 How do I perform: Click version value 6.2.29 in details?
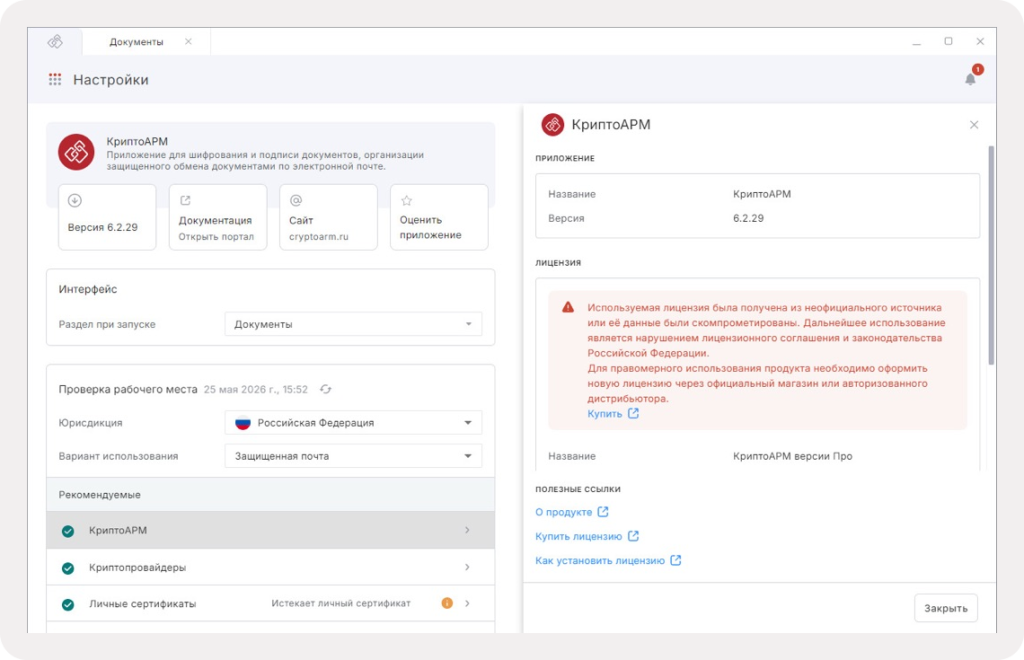[x=748, y=218]
